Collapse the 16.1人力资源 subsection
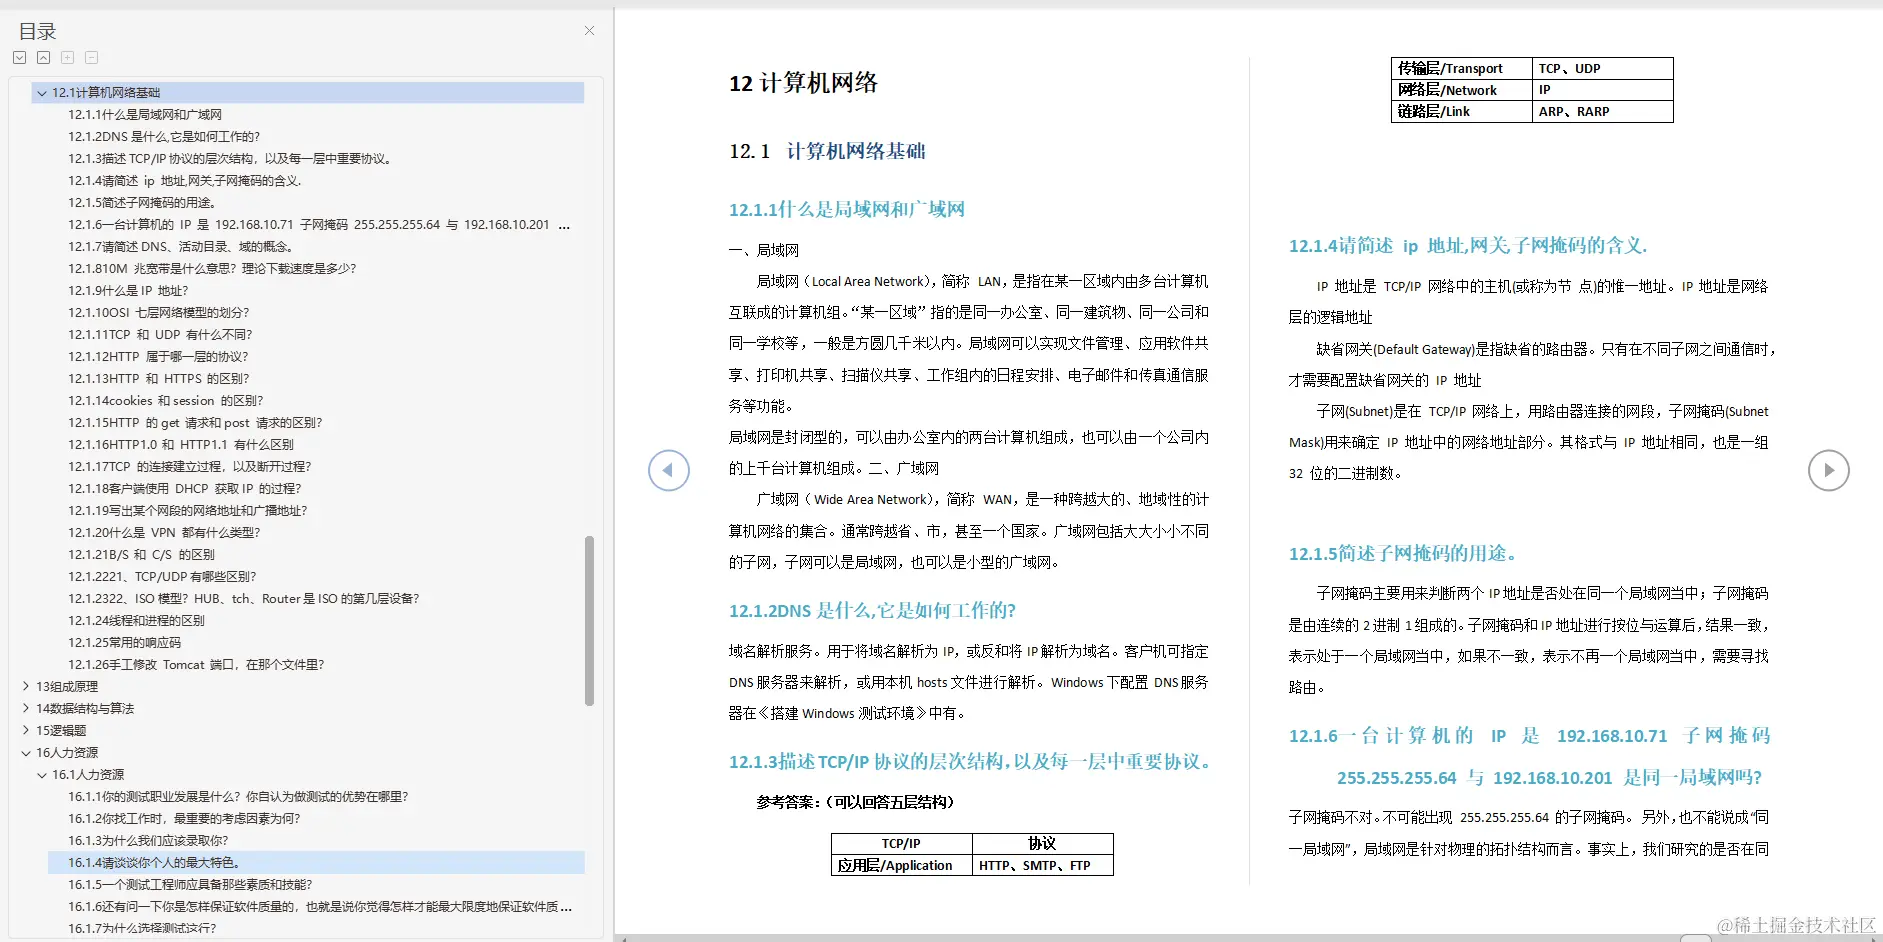Viewport: 1883px width, 942px height. click(x=42, y=774)
